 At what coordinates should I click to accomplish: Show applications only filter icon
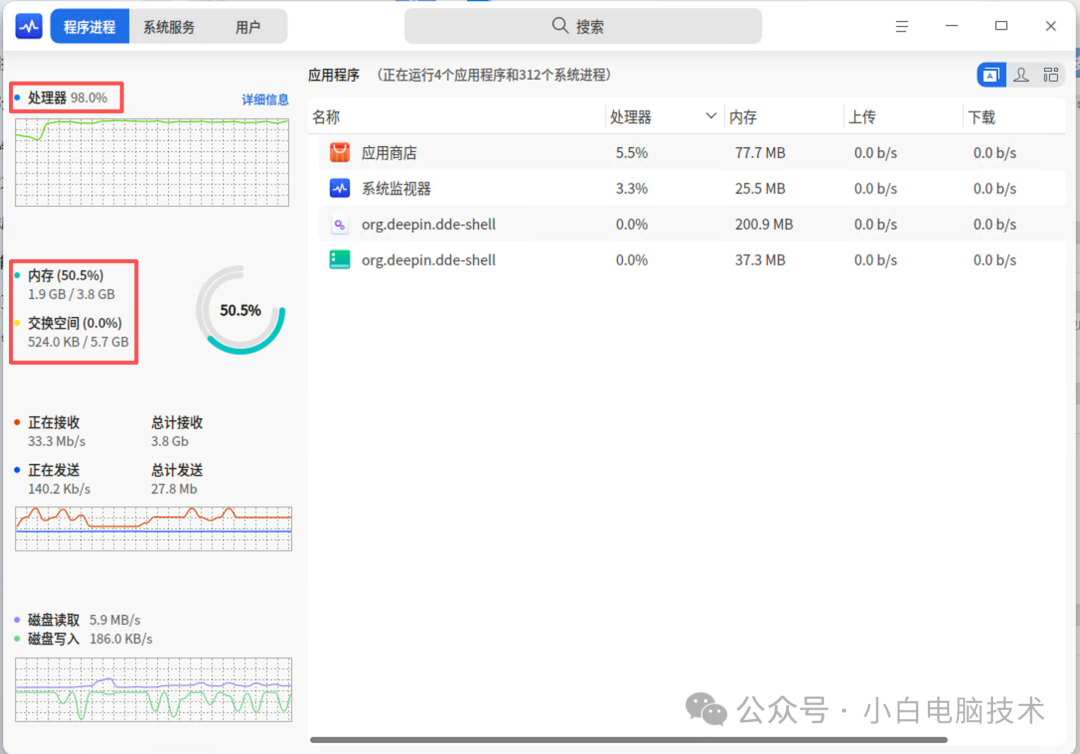tap(991, 75)
